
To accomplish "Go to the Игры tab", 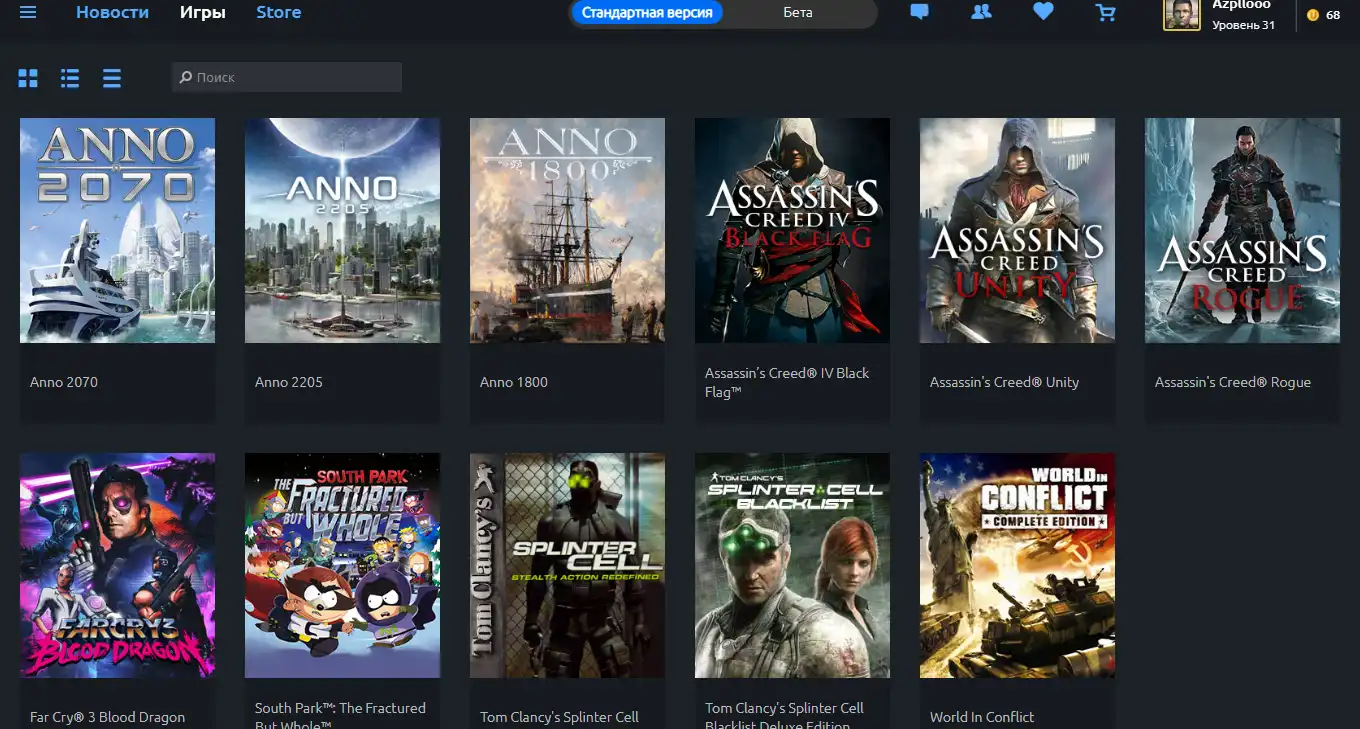I will point(203,12).
